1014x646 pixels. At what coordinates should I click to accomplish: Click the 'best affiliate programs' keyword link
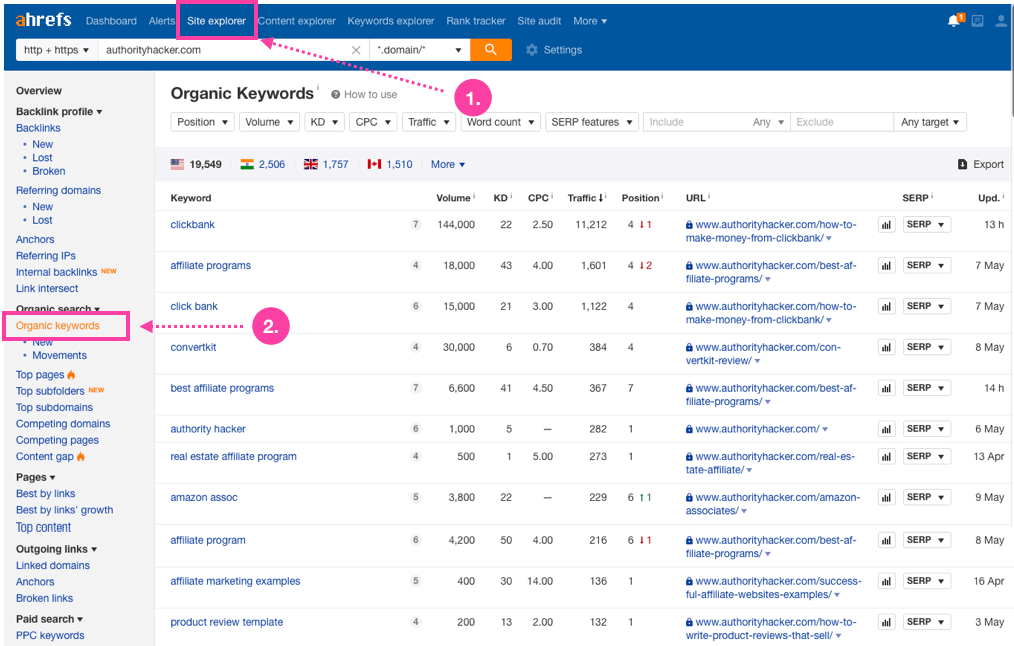click(x=222, y=388)
